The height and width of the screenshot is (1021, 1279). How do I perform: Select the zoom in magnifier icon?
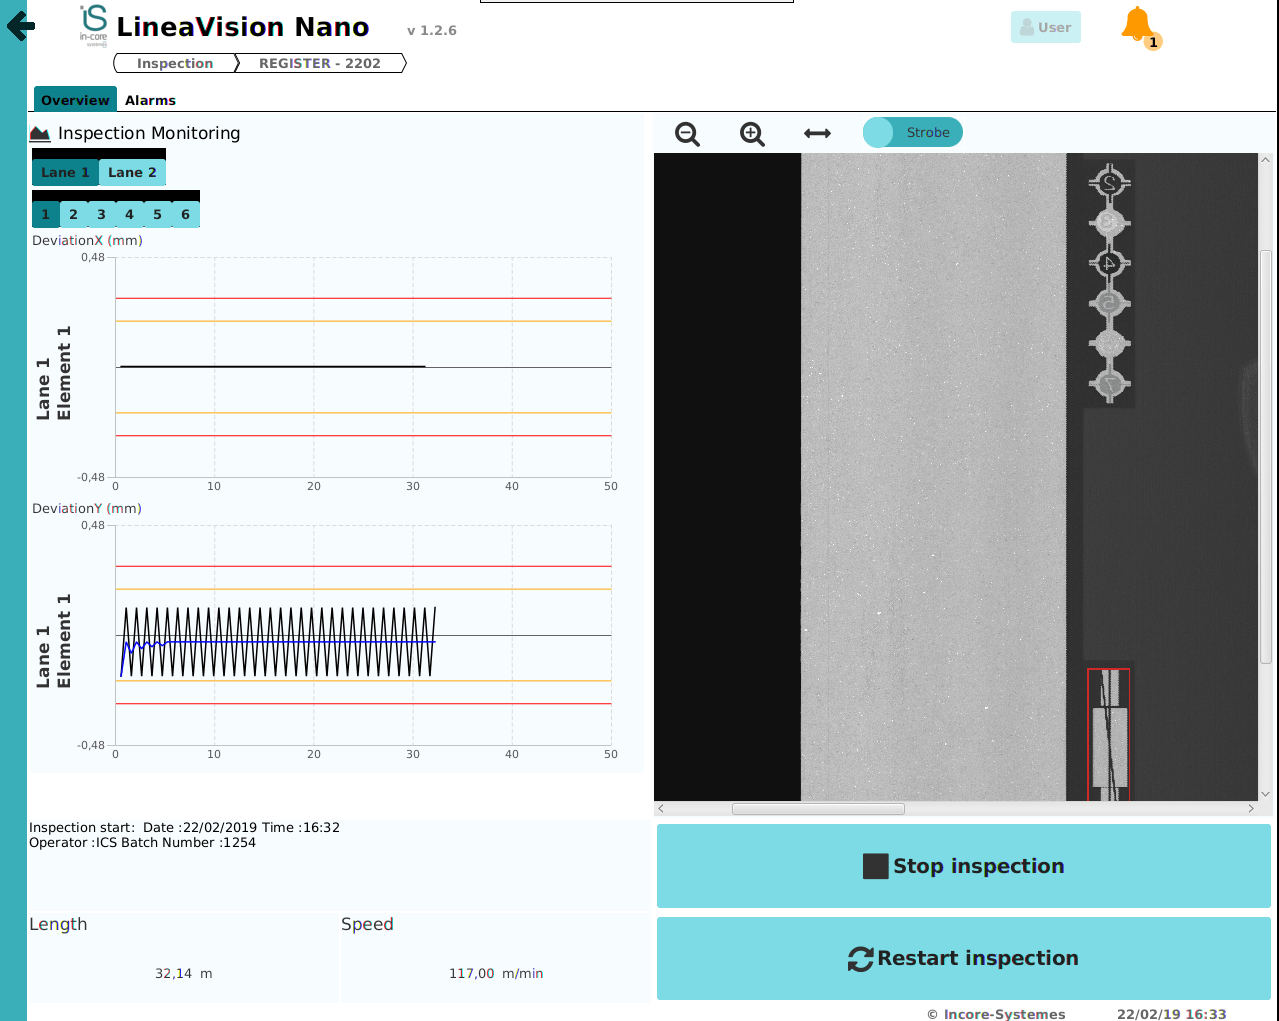751,132
